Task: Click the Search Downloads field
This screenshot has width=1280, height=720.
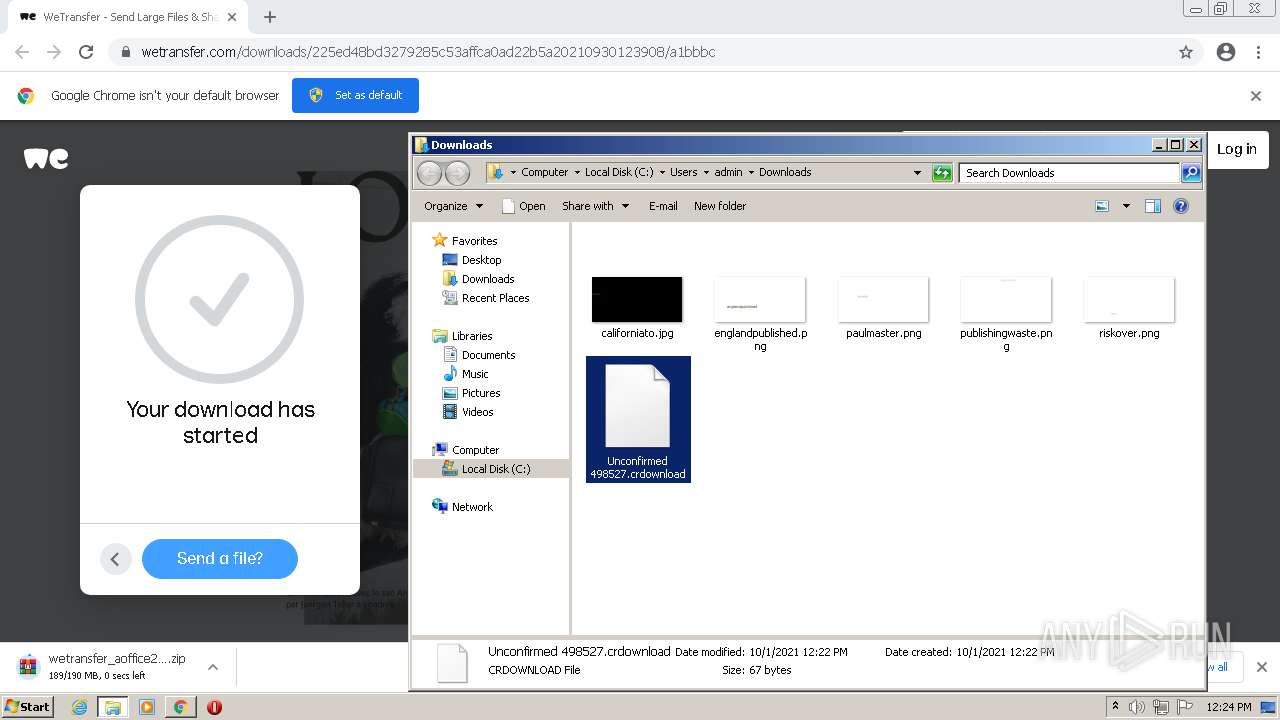Action: pyautogui.click(x=1069, y=173)
